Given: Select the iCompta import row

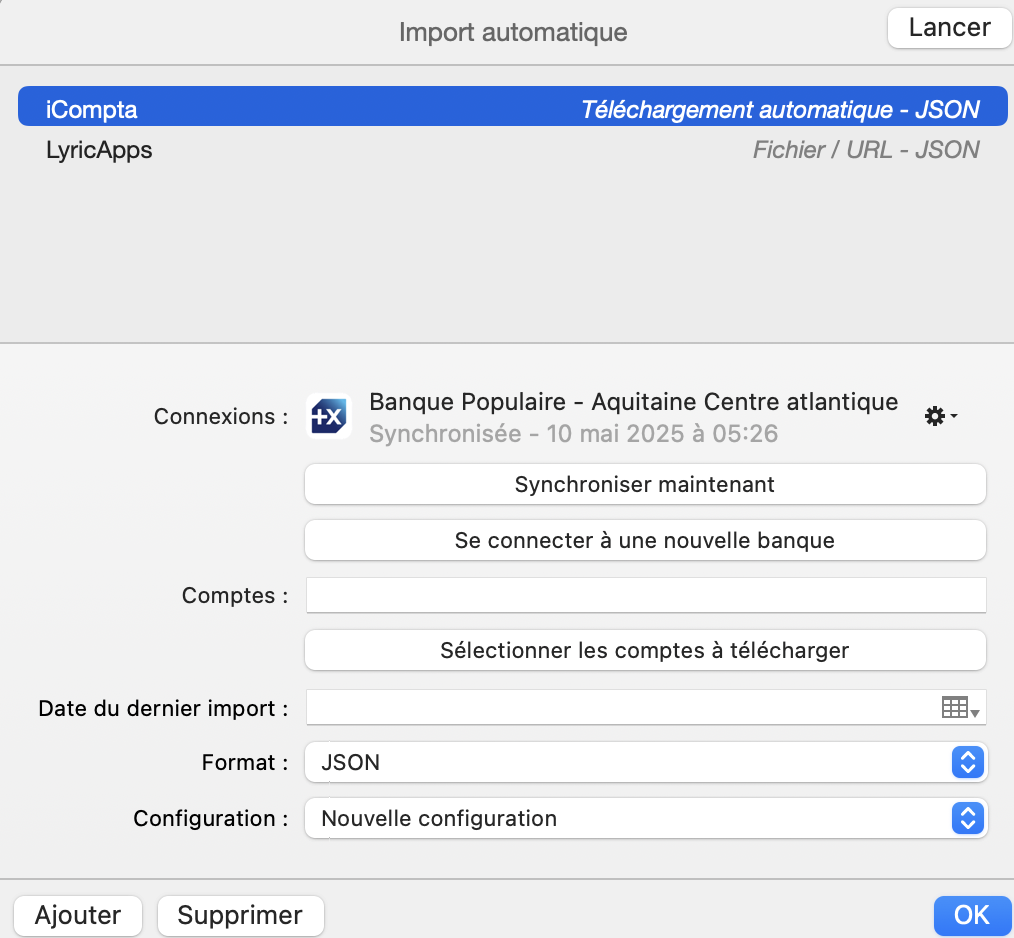Looking at the screenshot, I should pyautogui.click(x=512, y=107).
